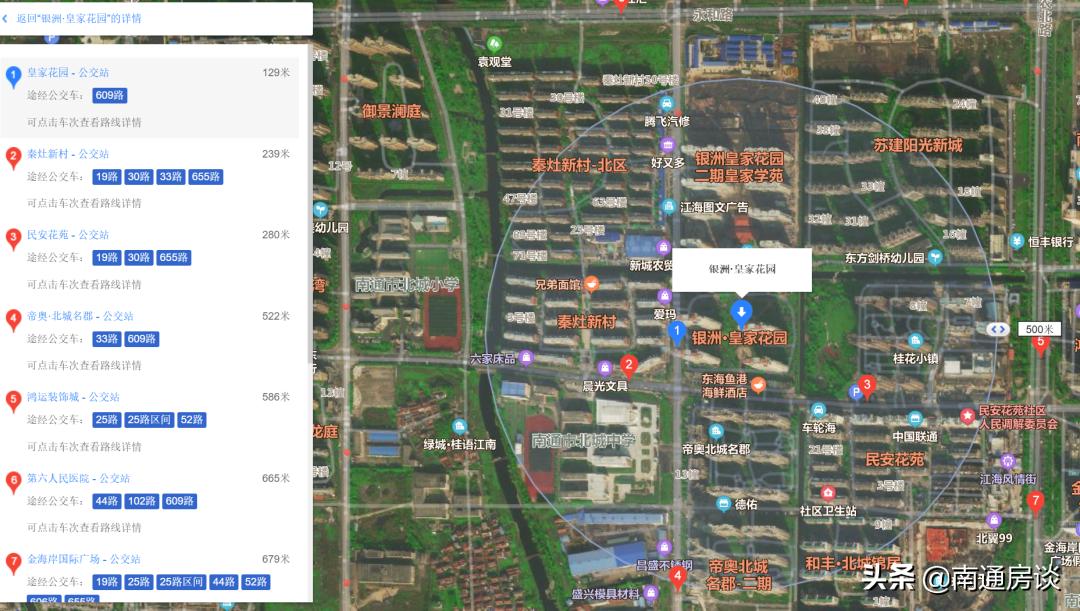Click the 江海风情街 purple icon
The height and width of the screenshot is (611, 1080).
click(x=1008, y=461)
